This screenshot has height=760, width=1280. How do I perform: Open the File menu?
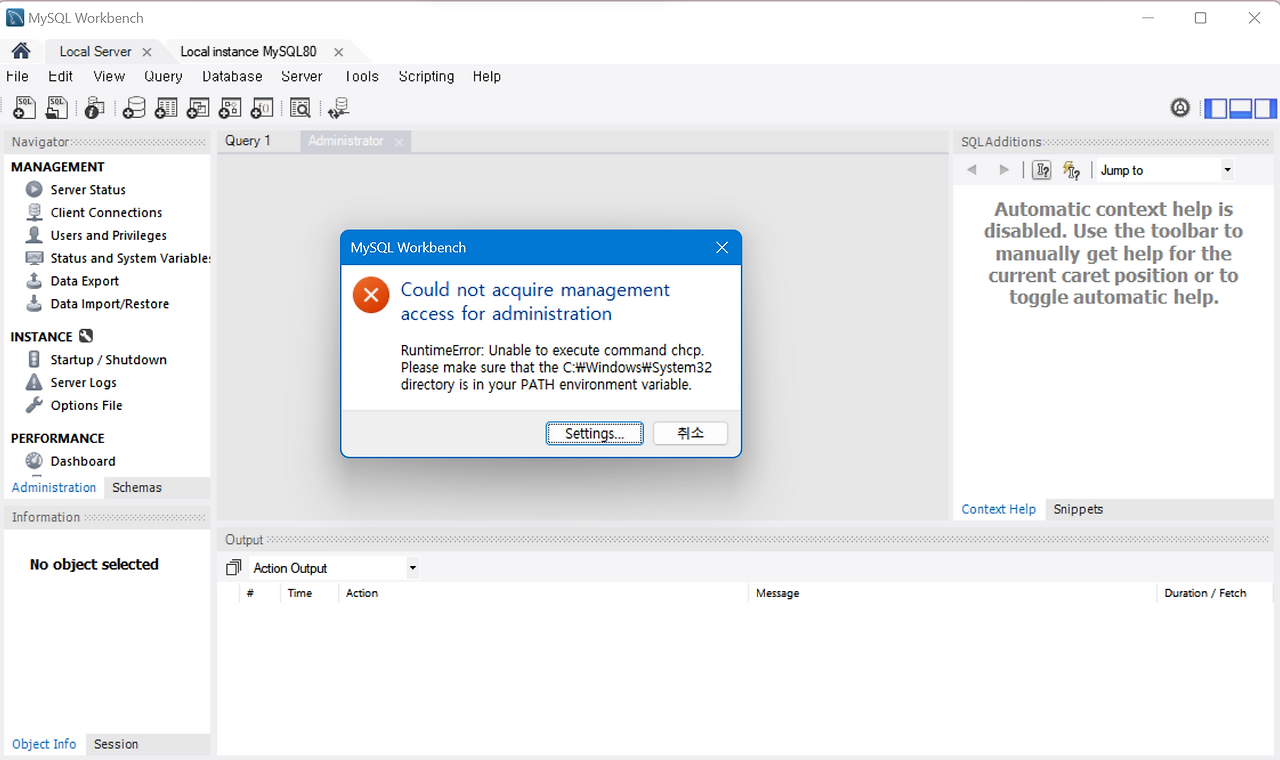pos(17,77)
